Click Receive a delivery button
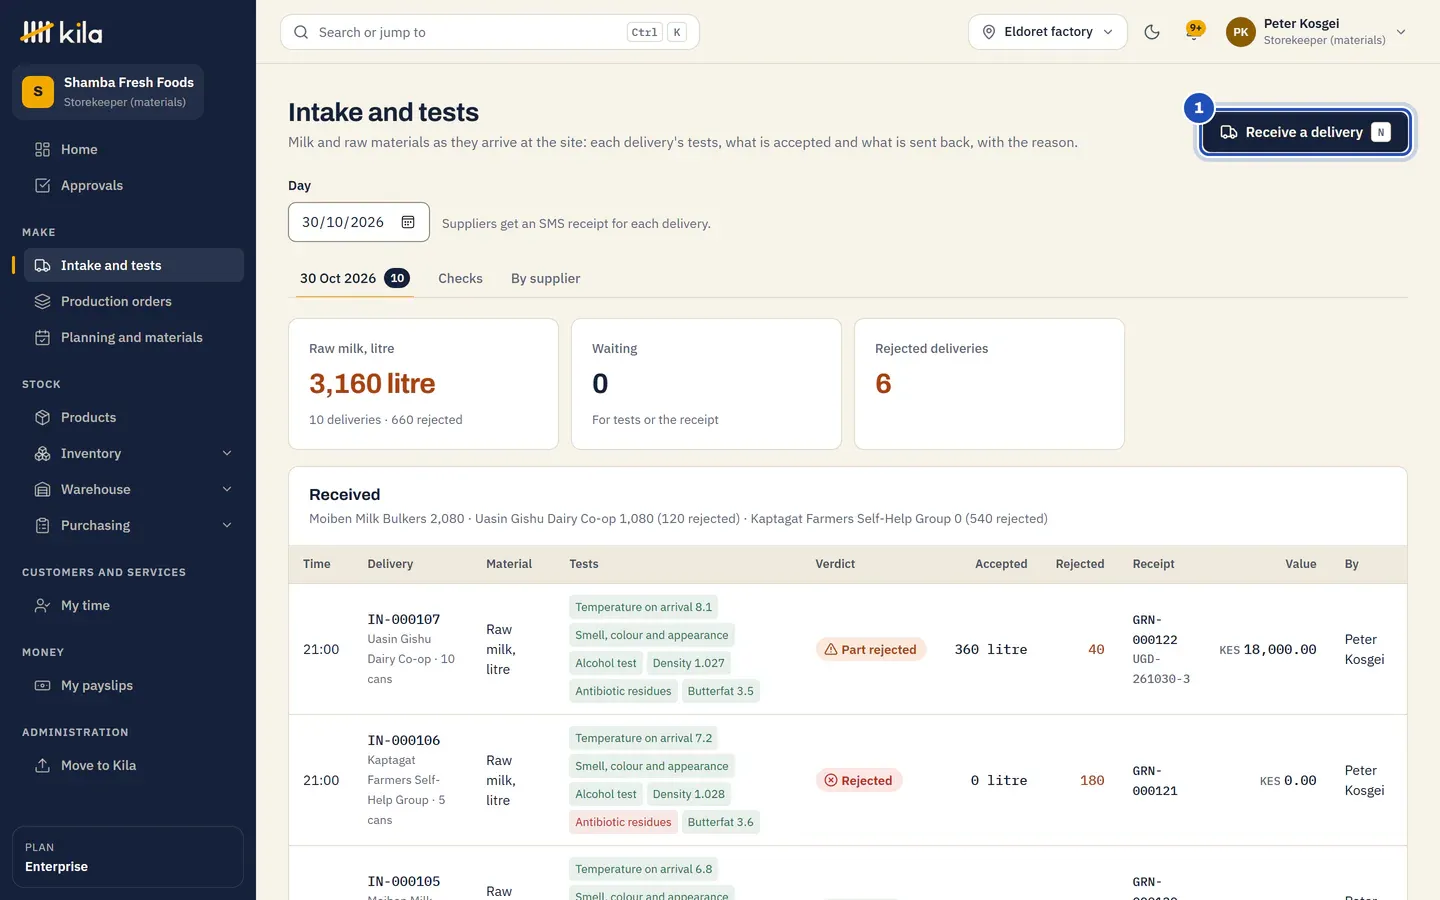Viewport: 1440px width, 900px height. (1304, 132)
